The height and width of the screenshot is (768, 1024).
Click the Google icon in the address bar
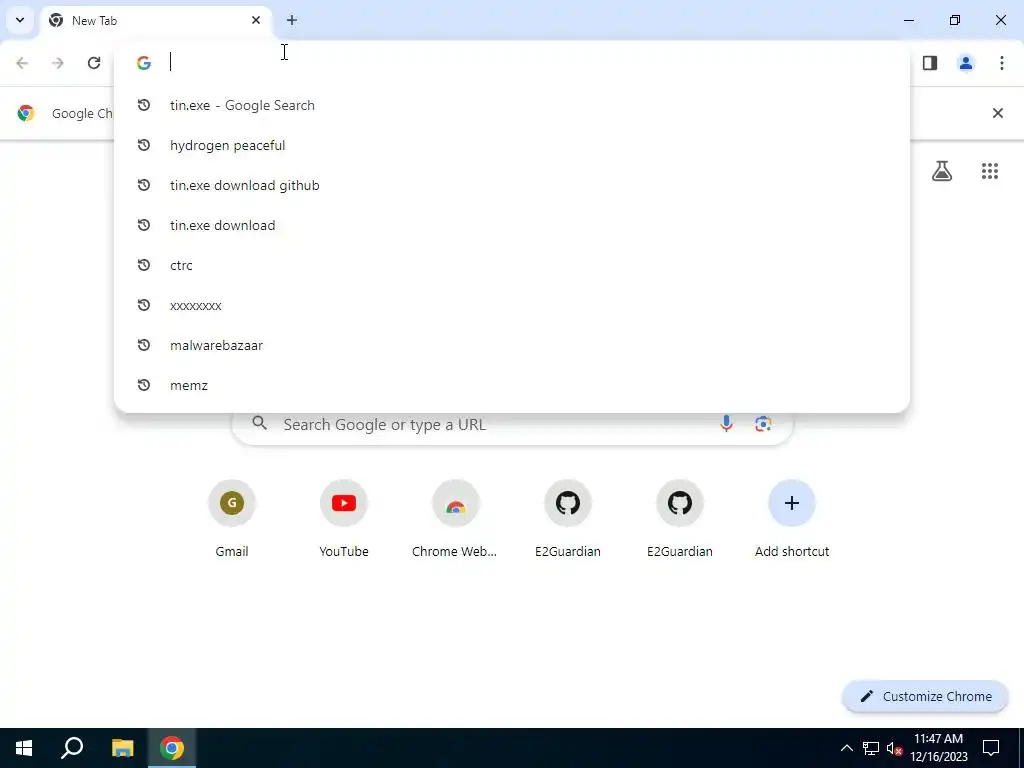[144, 63]
